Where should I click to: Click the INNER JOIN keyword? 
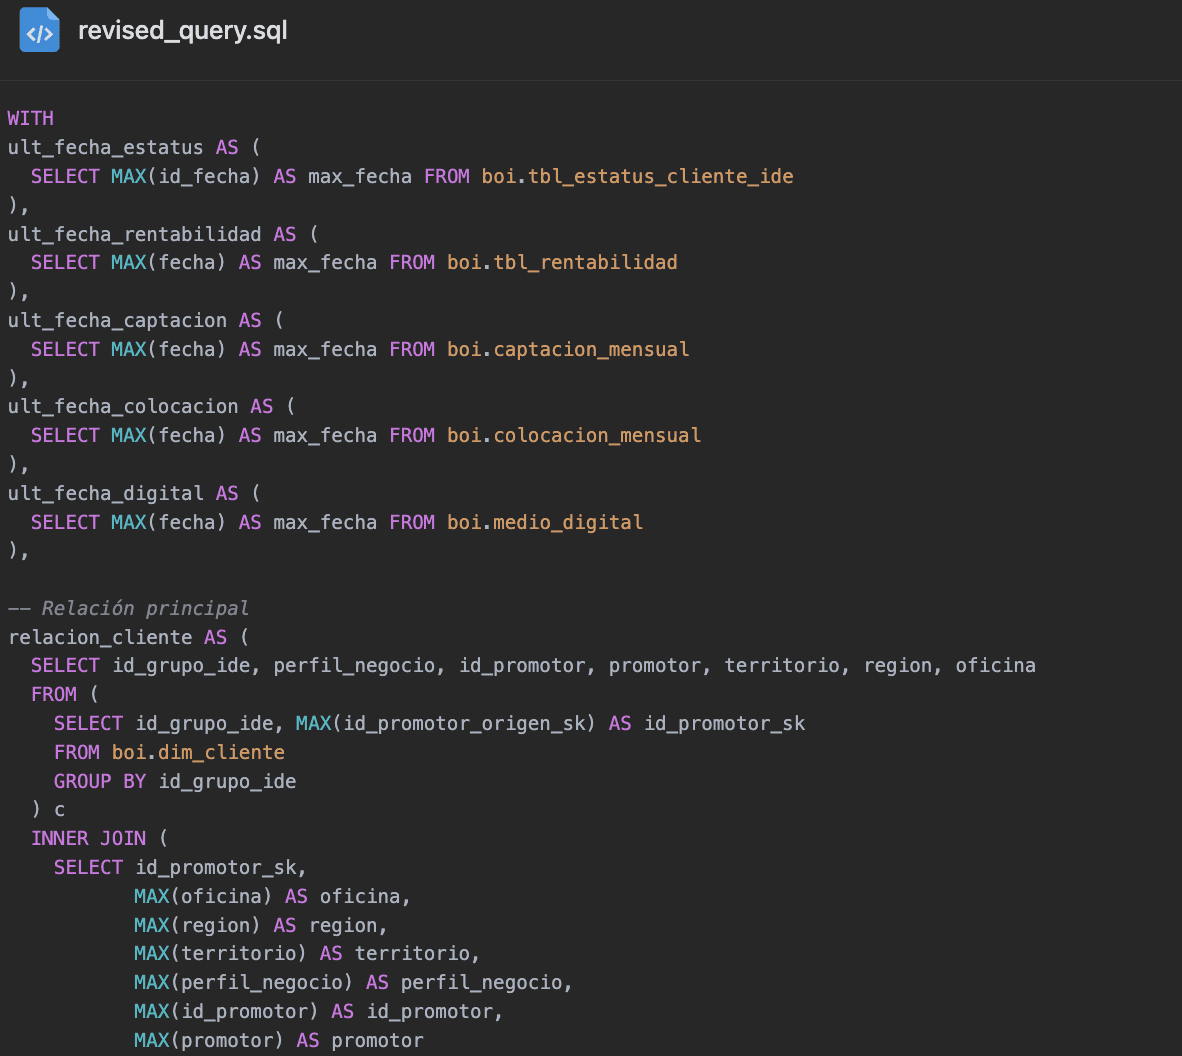tap(88, 838)
